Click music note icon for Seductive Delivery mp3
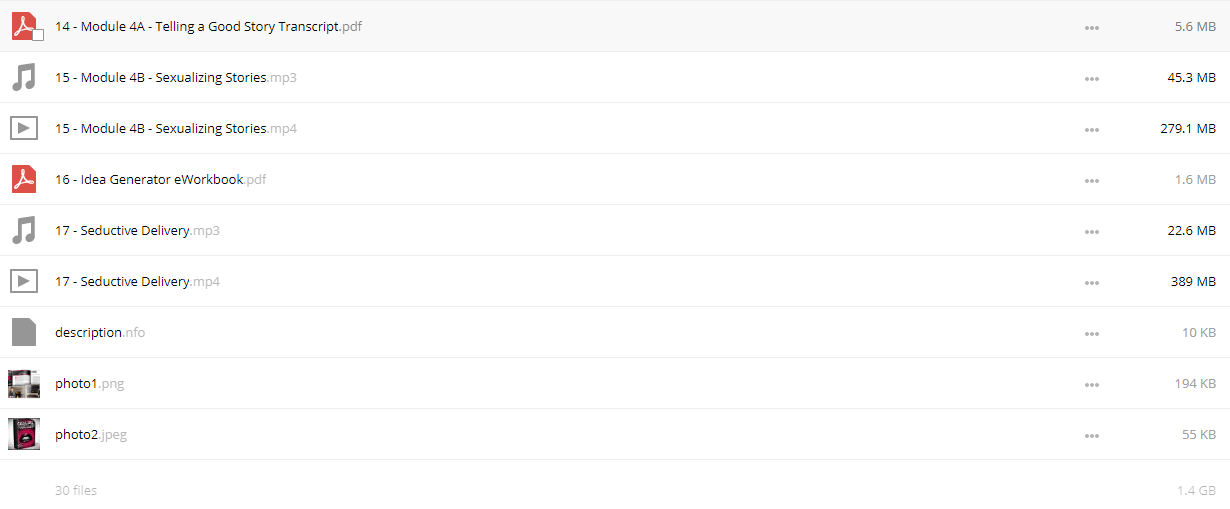The width and height of the screenshot is (1230, 509). 23,230
